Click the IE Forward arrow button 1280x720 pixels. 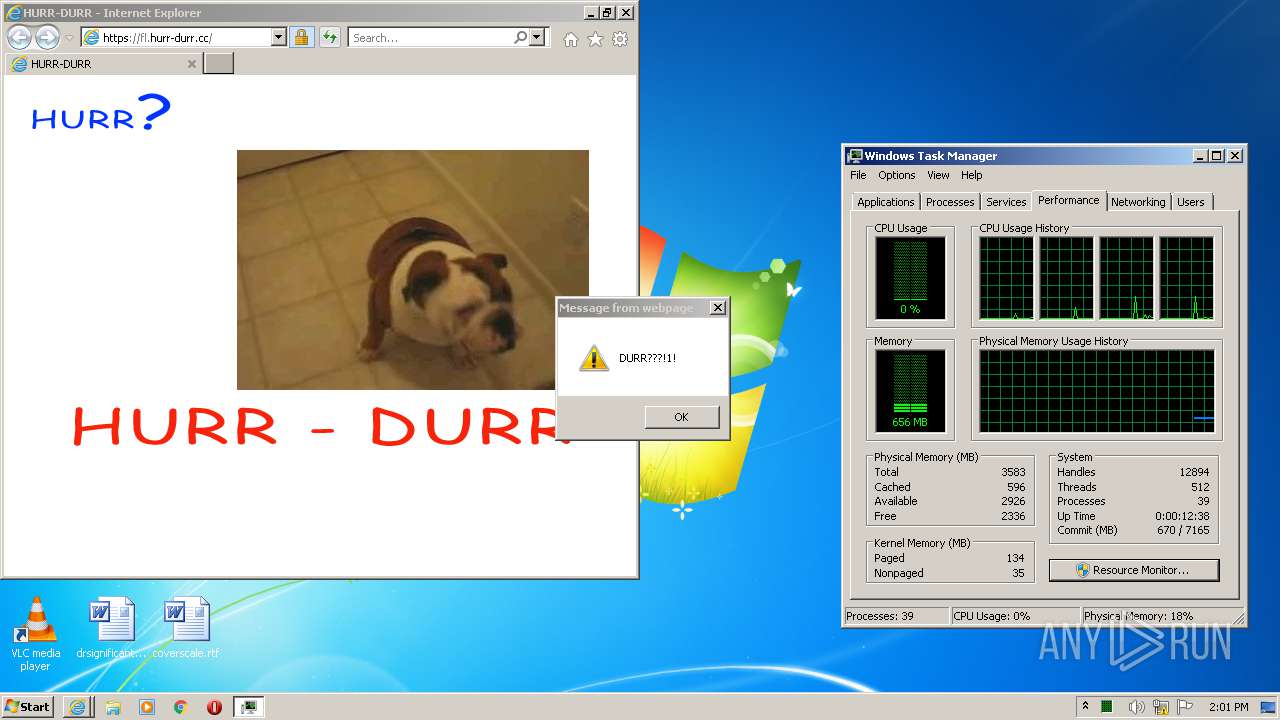(x=47, y=38)
